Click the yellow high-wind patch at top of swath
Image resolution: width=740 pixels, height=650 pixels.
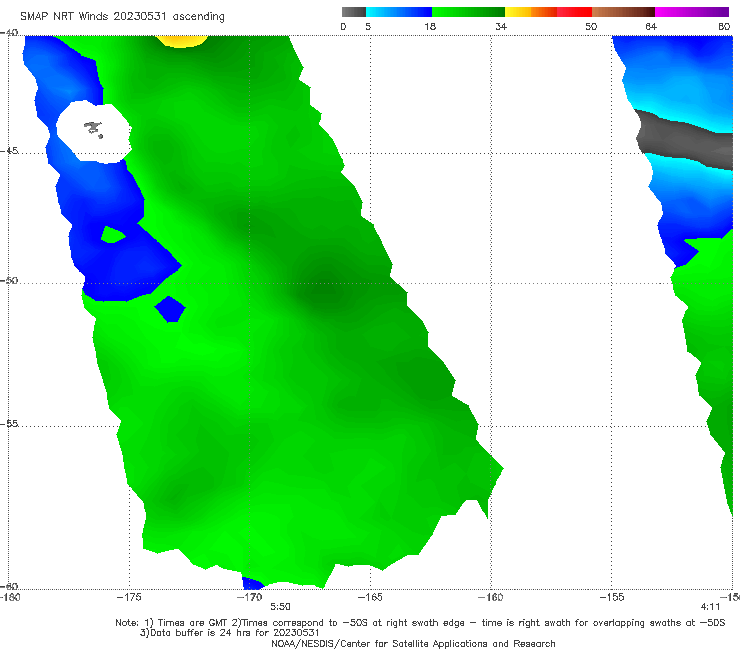point(182,41)
